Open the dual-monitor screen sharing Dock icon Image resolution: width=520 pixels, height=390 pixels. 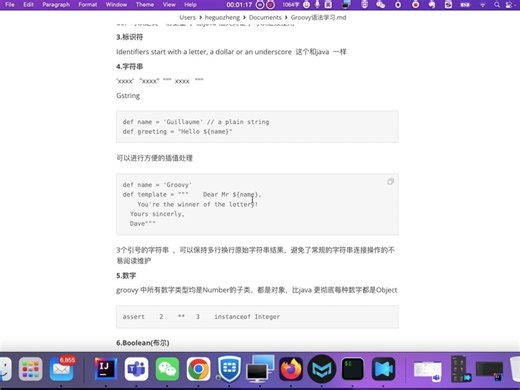click(x=260, y=369)
